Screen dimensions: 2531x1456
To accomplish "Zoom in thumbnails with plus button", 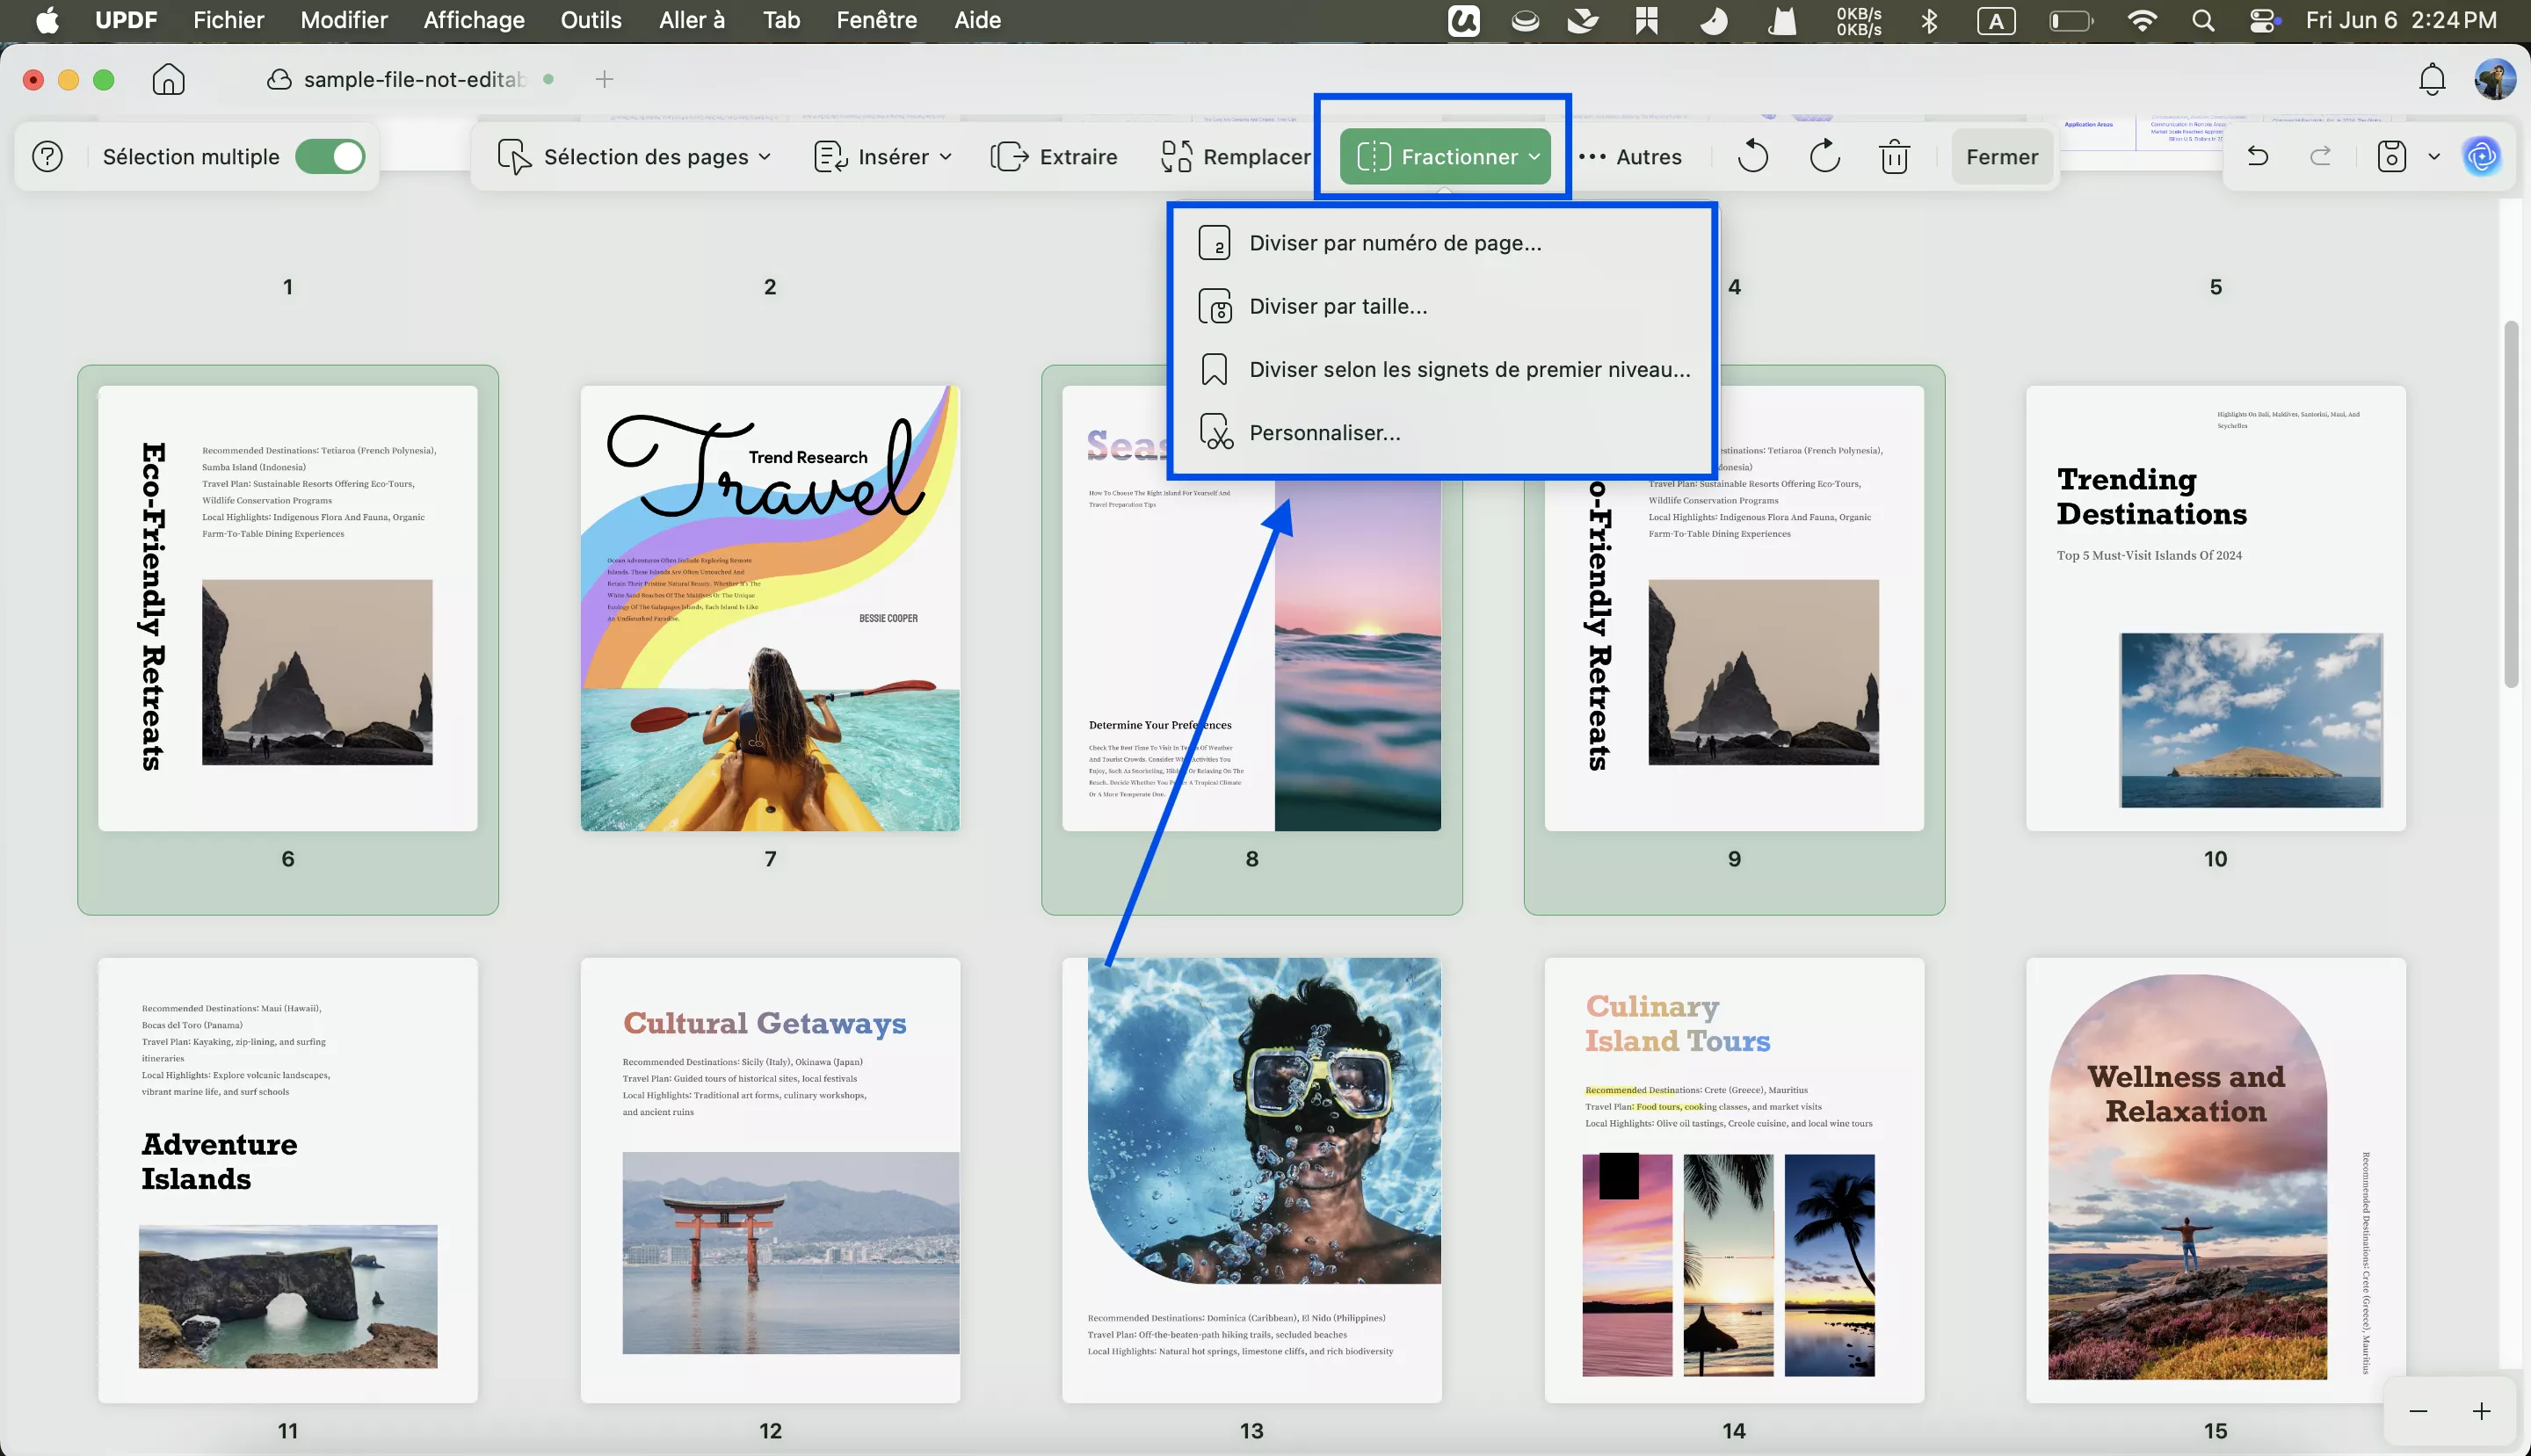I will click(2481, 1411).
